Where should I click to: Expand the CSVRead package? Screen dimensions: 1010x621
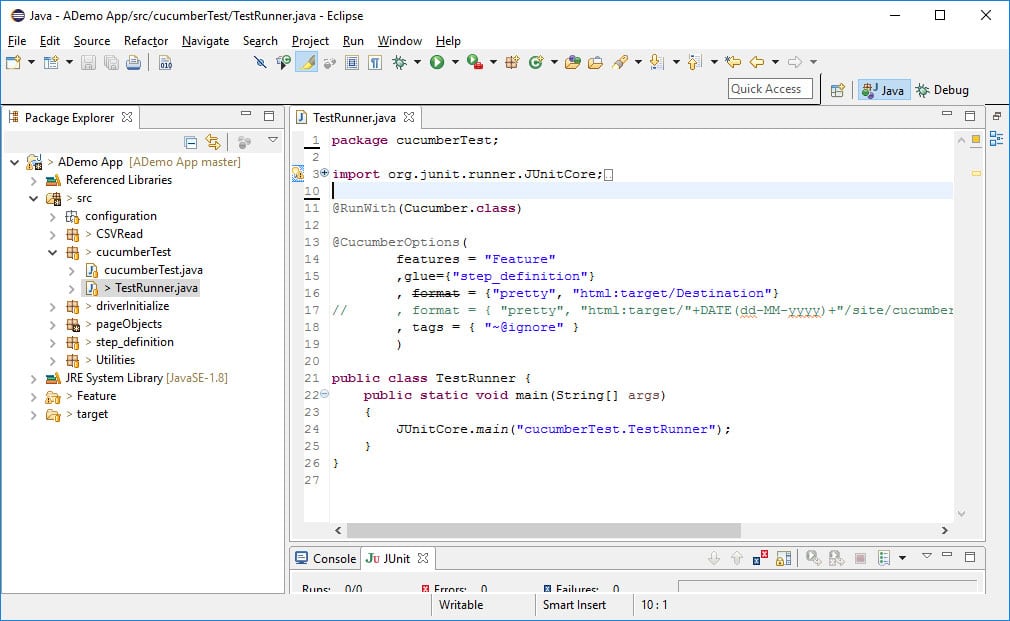point(53,234)
